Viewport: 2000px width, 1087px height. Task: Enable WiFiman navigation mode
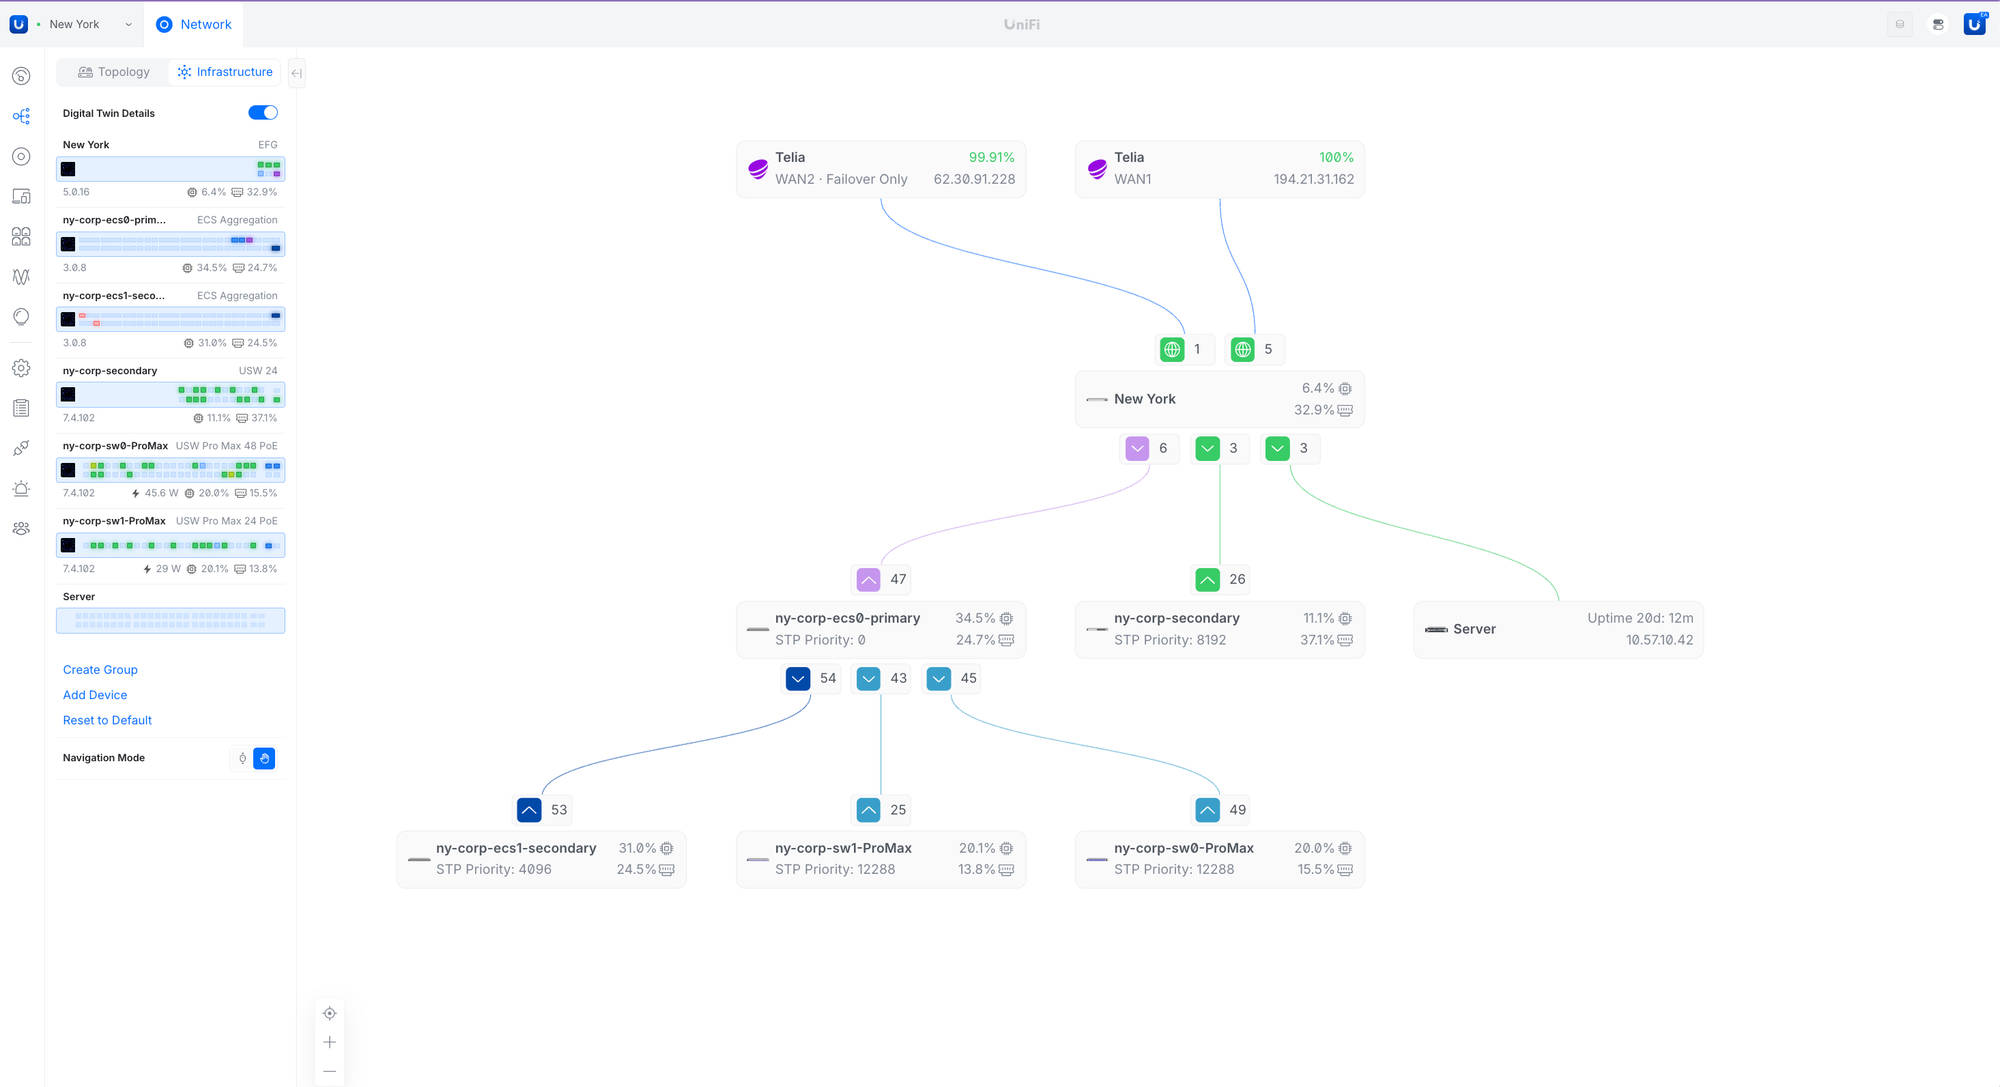(x=242, y=758)
